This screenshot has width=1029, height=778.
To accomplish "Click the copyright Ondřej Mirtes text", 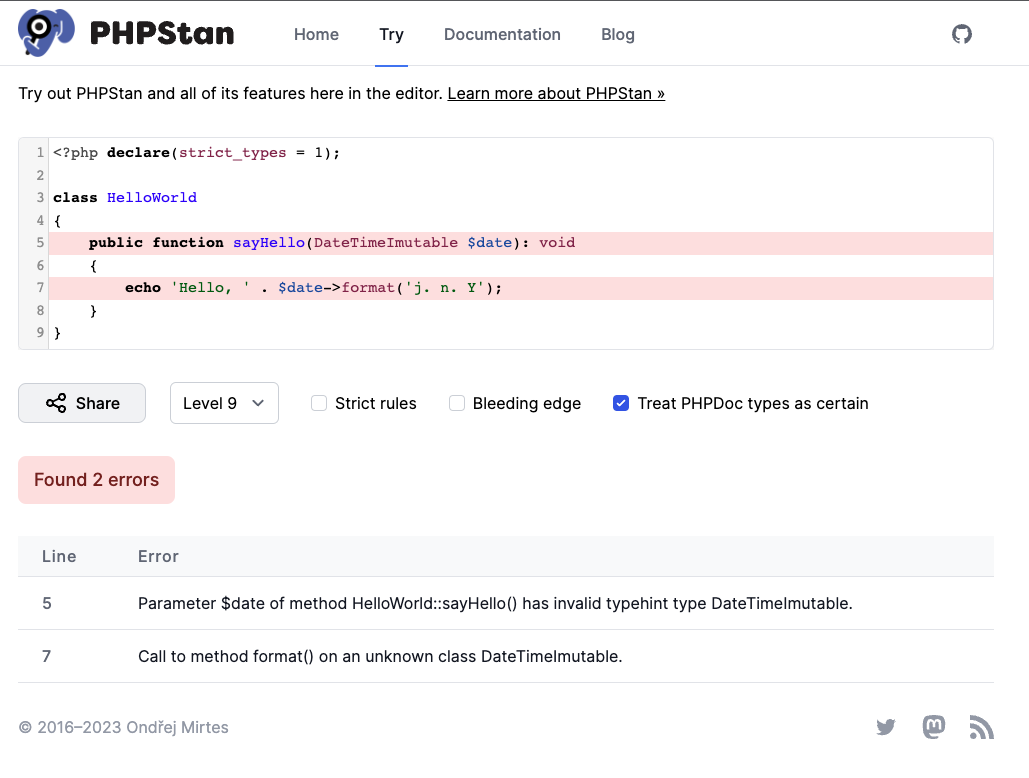I will [x=123, y=727].
